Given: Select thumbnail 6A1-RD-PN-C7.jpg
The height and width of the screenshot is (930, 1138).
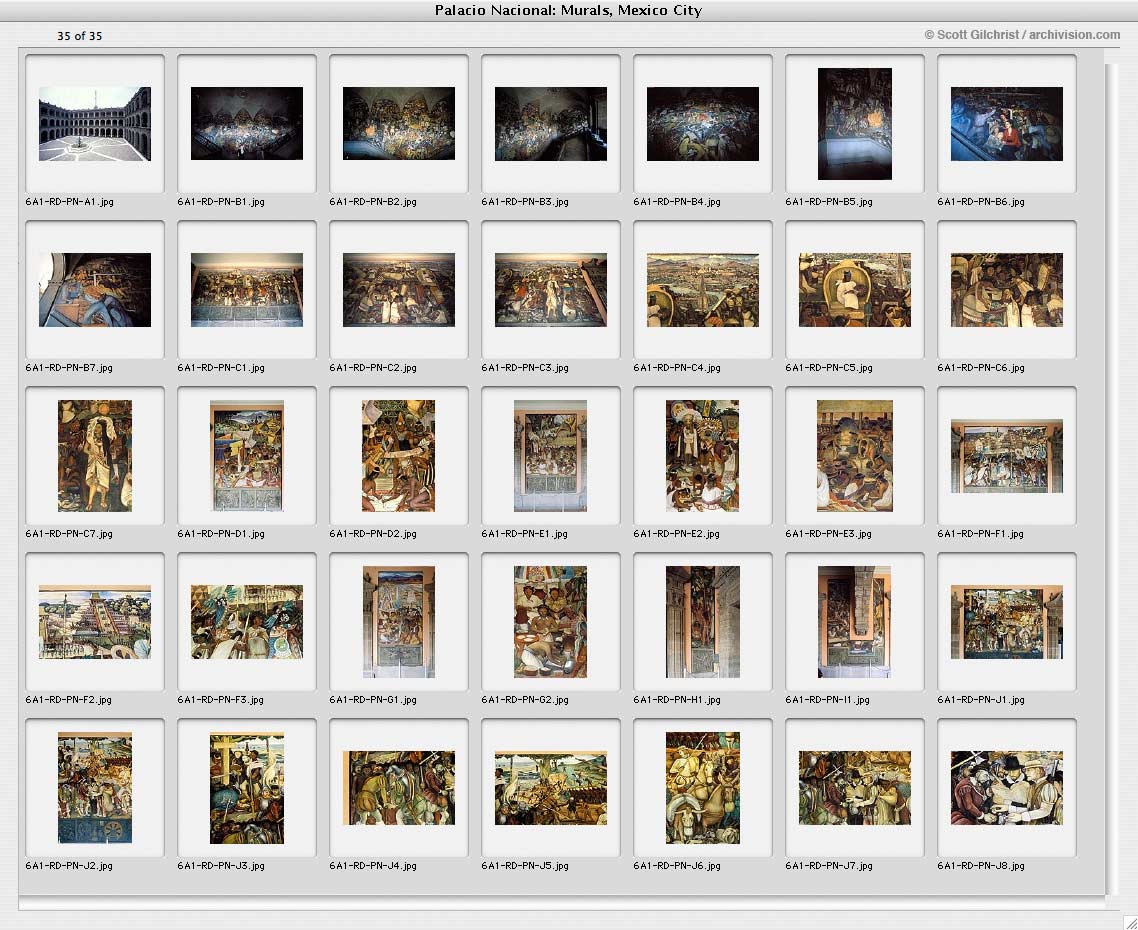Looking at the screenshot, I should pos(95,456).
